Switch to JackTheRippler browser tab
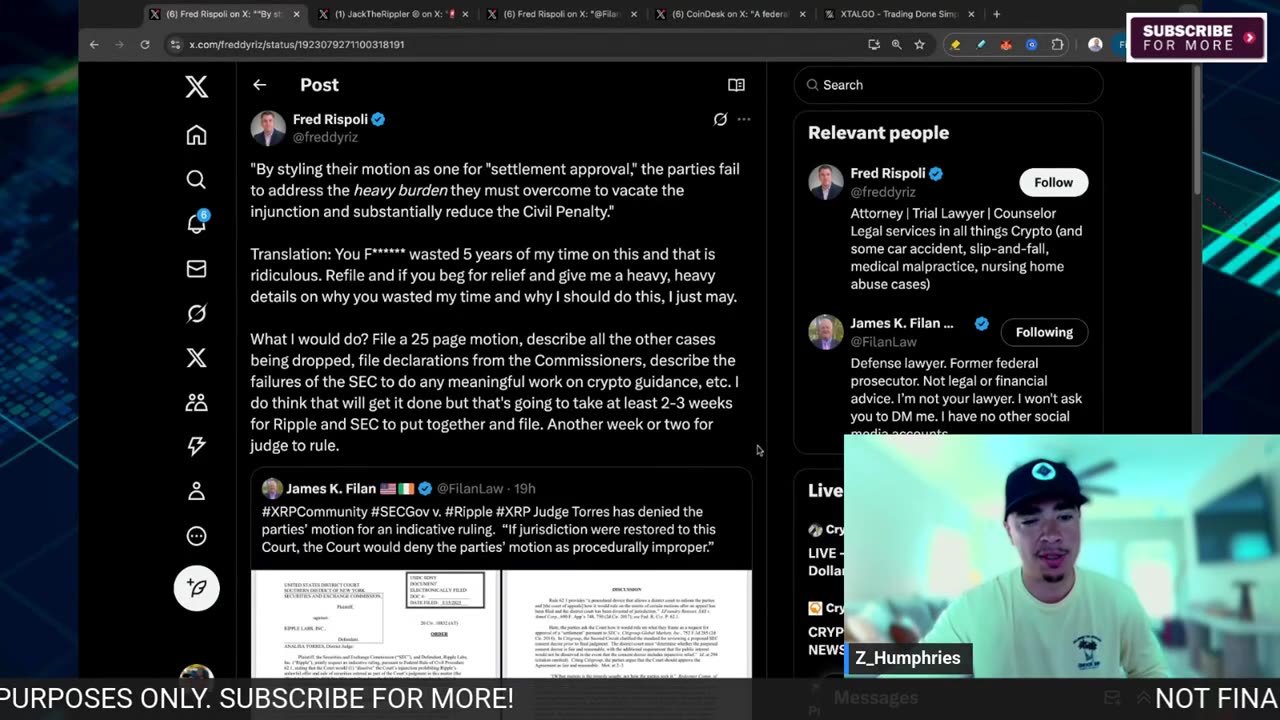The width and height of the screenshot is (1280, 720). pos(393,14)
